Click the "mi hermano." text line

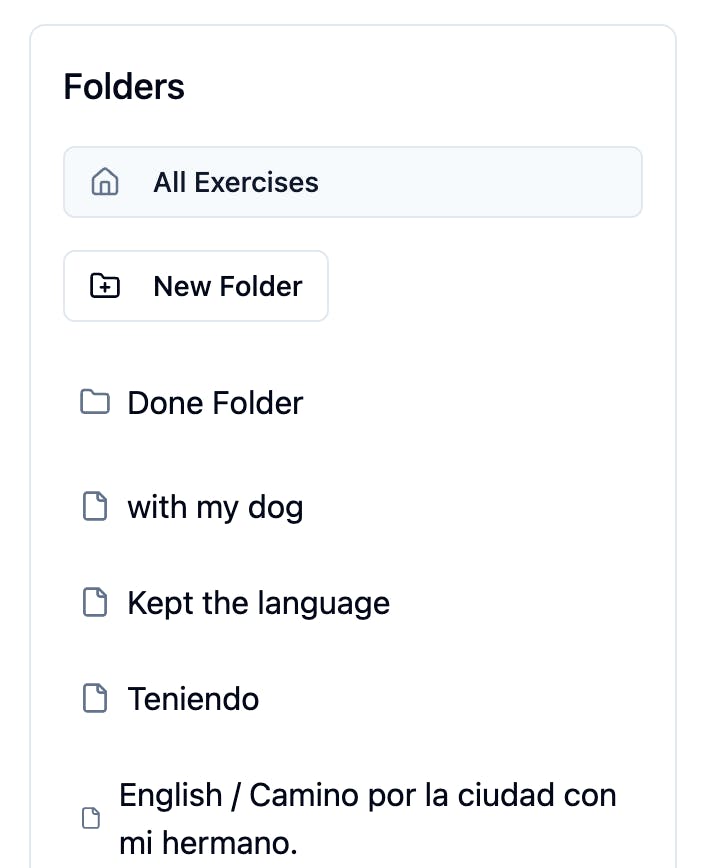pyautogui.click(x=208, y=843)
